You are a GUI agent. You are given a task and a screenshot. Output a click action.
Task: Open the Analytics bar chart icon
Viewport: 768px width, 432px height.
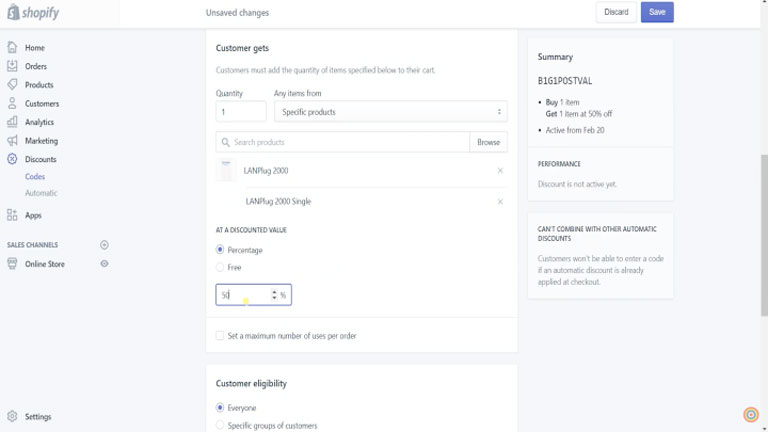coord(12,122)
